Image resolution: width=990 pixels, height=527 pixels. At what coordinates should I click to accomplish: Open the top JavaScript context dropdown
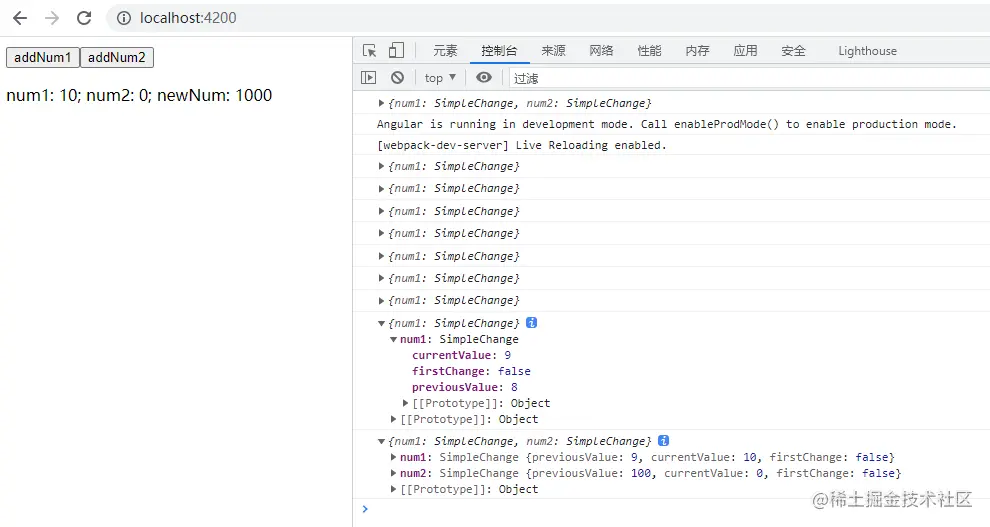pyautogui.click(x=440, y=78)
